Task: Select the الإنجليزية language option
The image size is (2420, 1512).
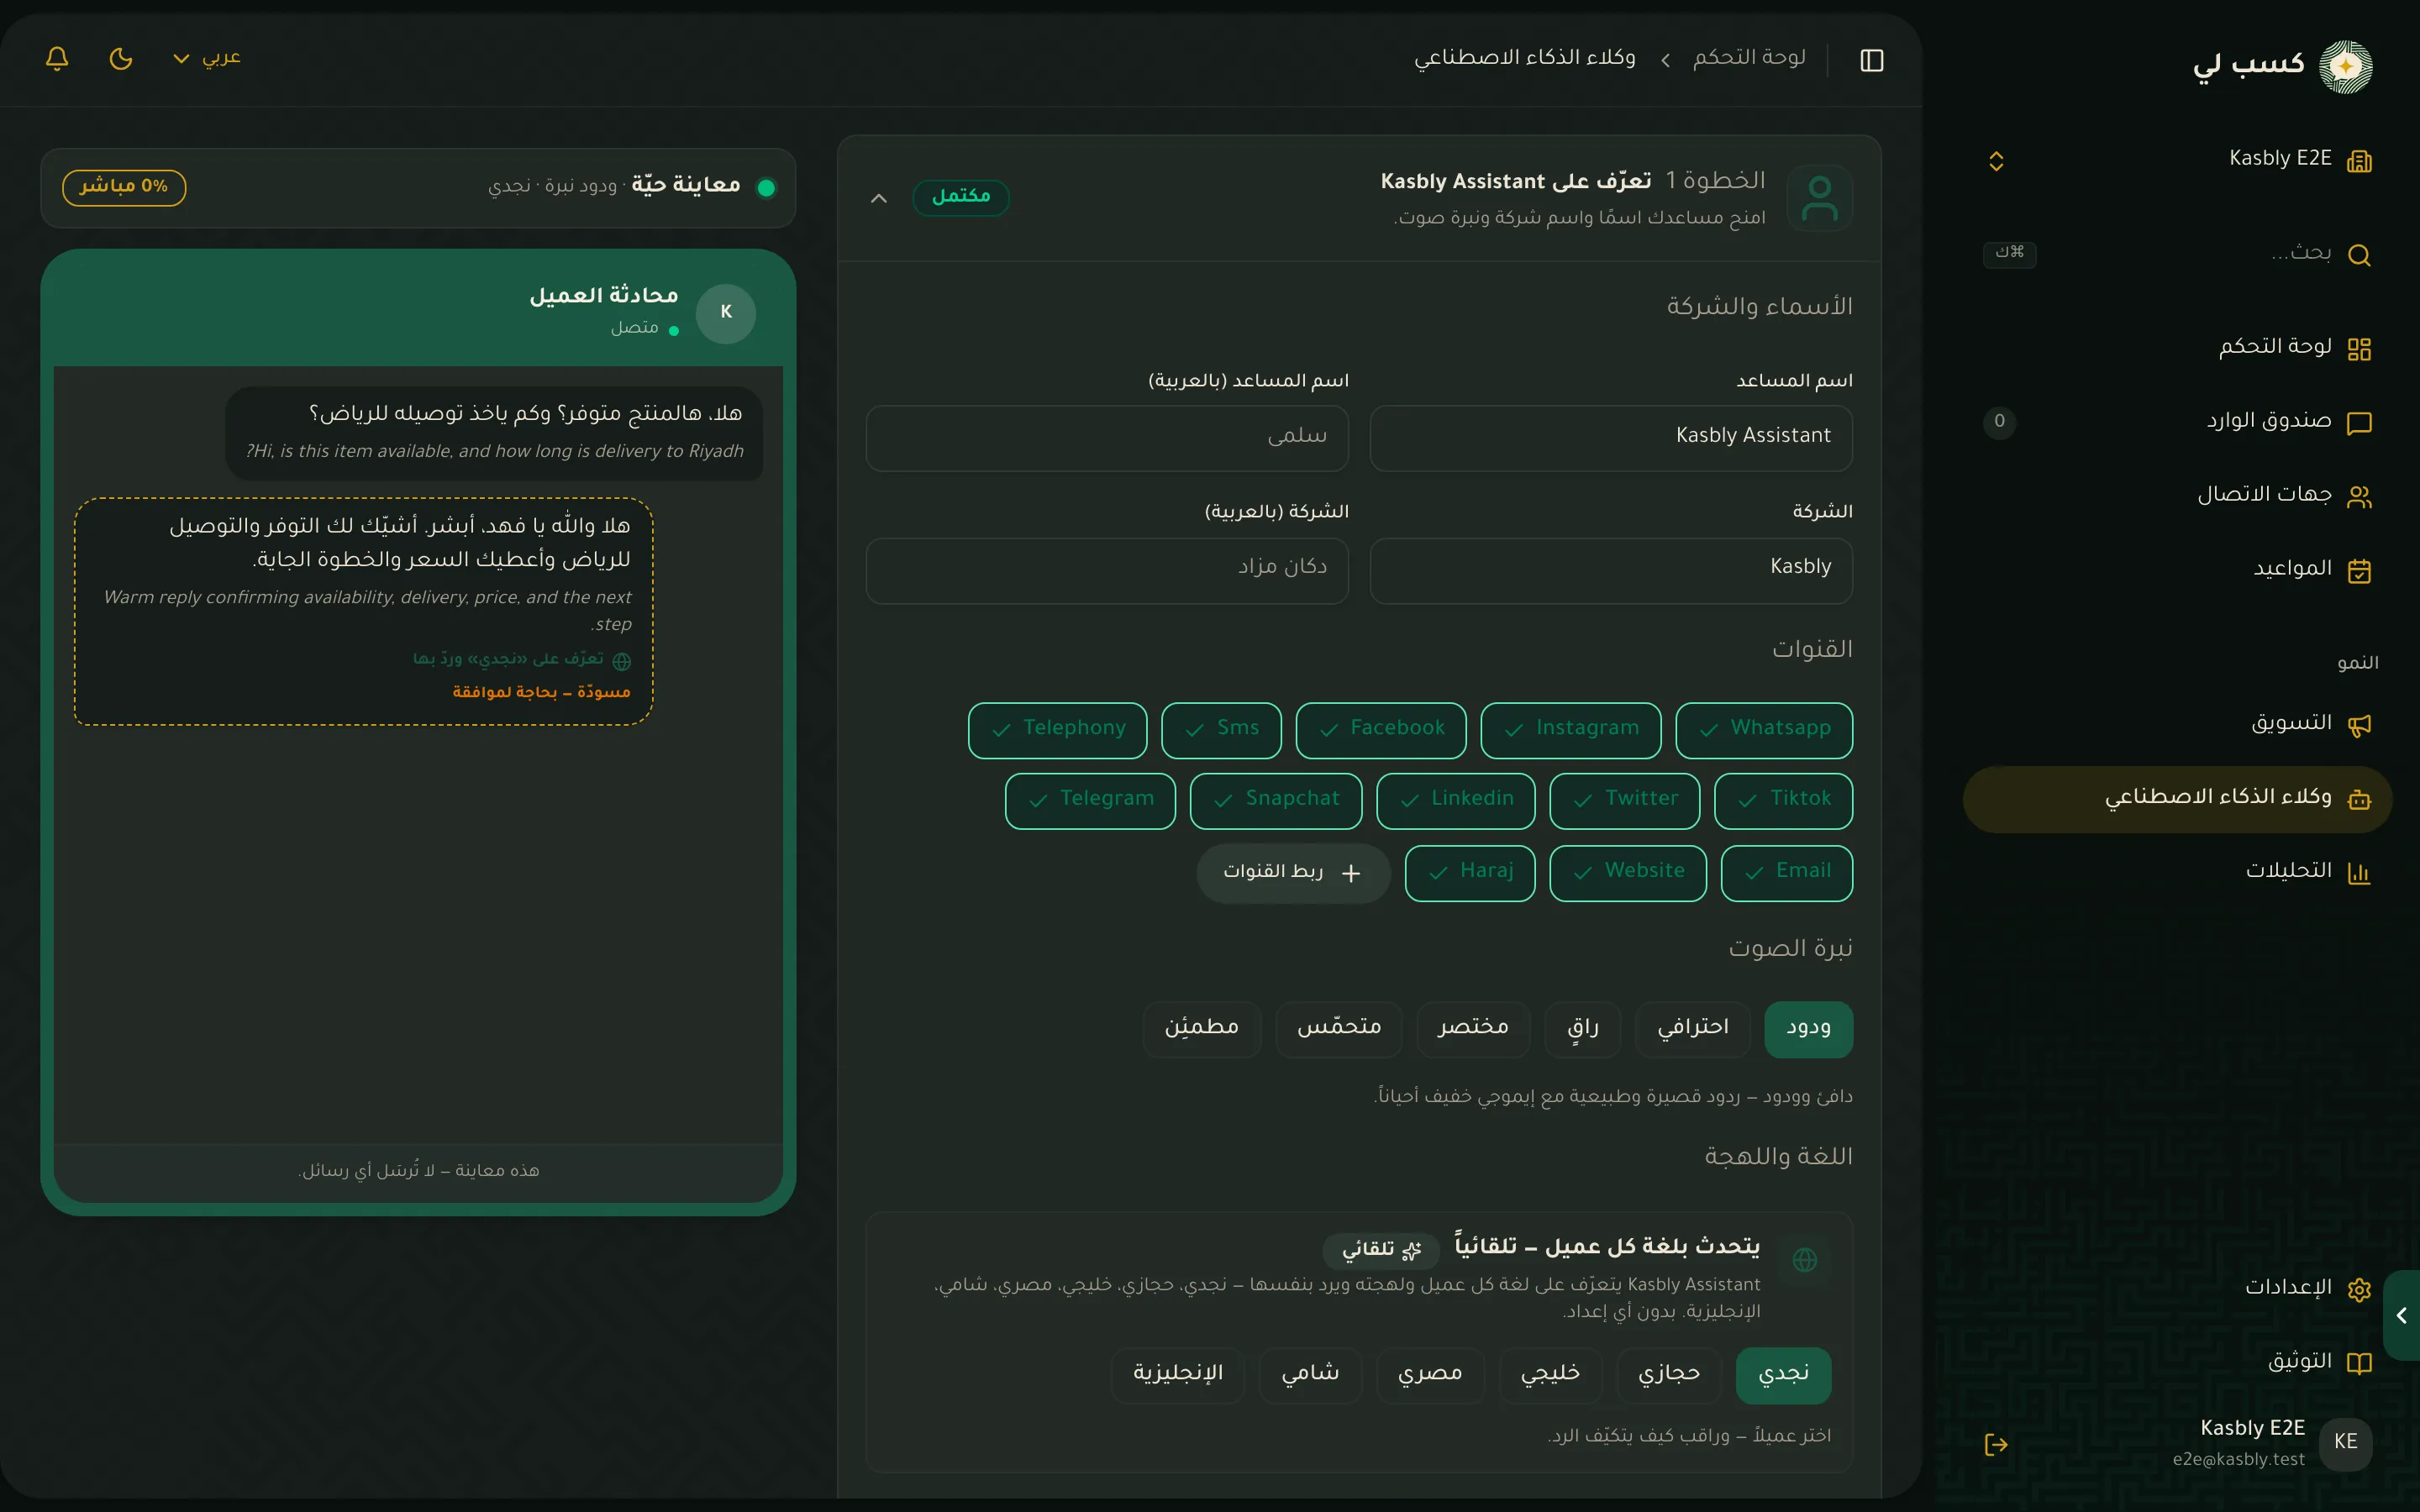Action: click(1178, 1375)
